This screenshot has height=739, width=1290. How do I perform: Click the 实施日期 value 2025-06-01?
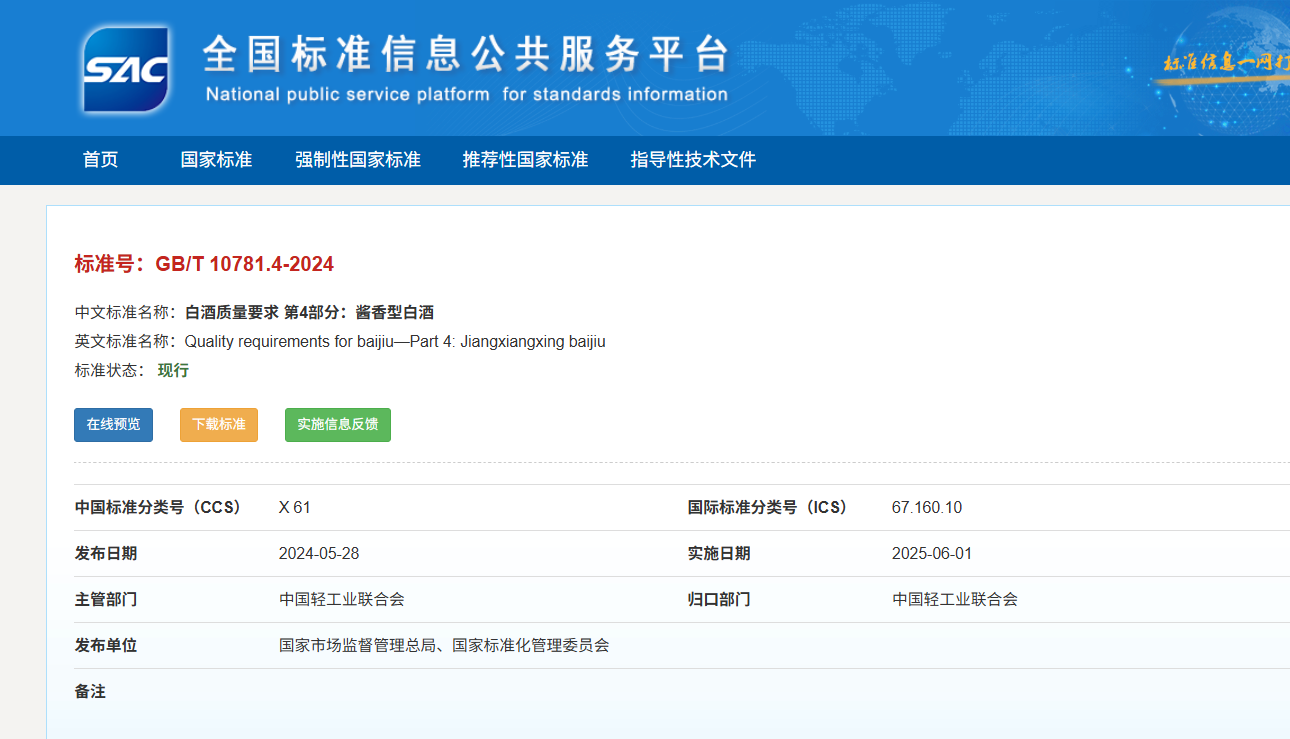(x=931, y=554)
